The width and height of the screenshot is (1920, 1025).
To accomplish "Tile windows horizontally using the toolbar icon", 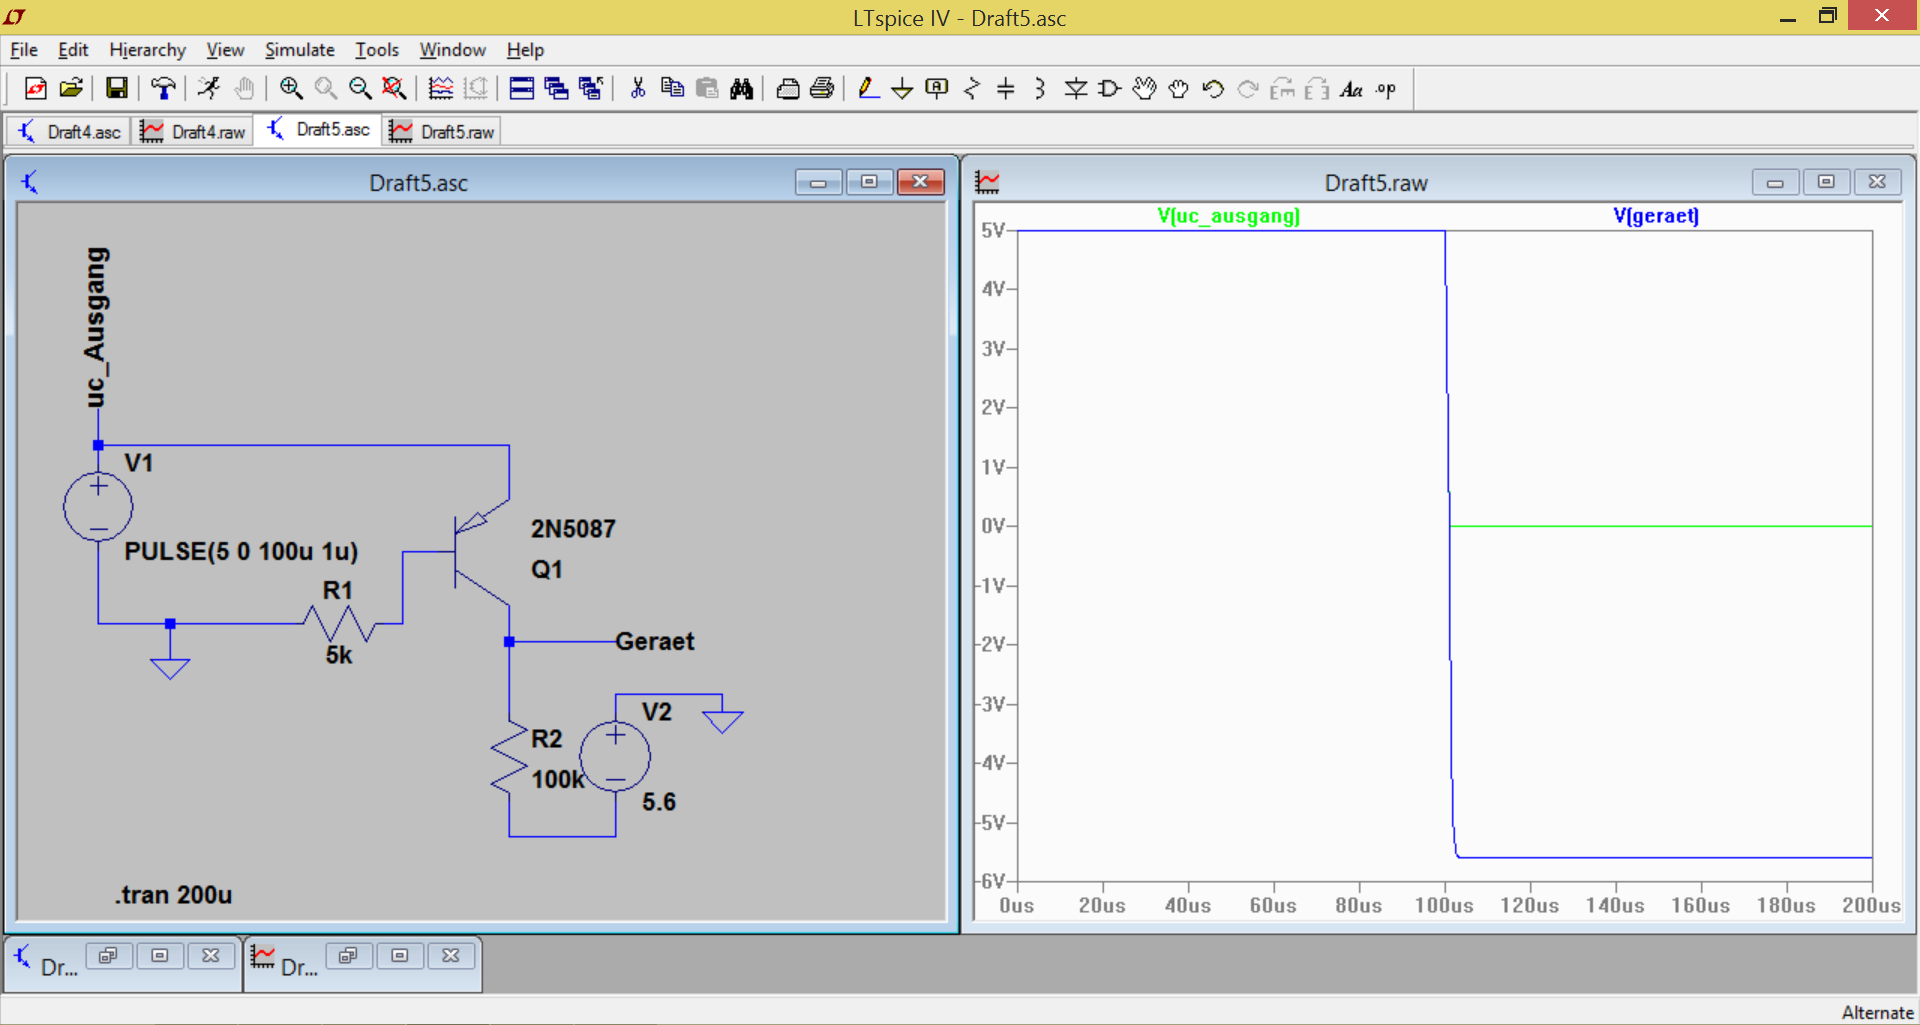I will (522, 89).
